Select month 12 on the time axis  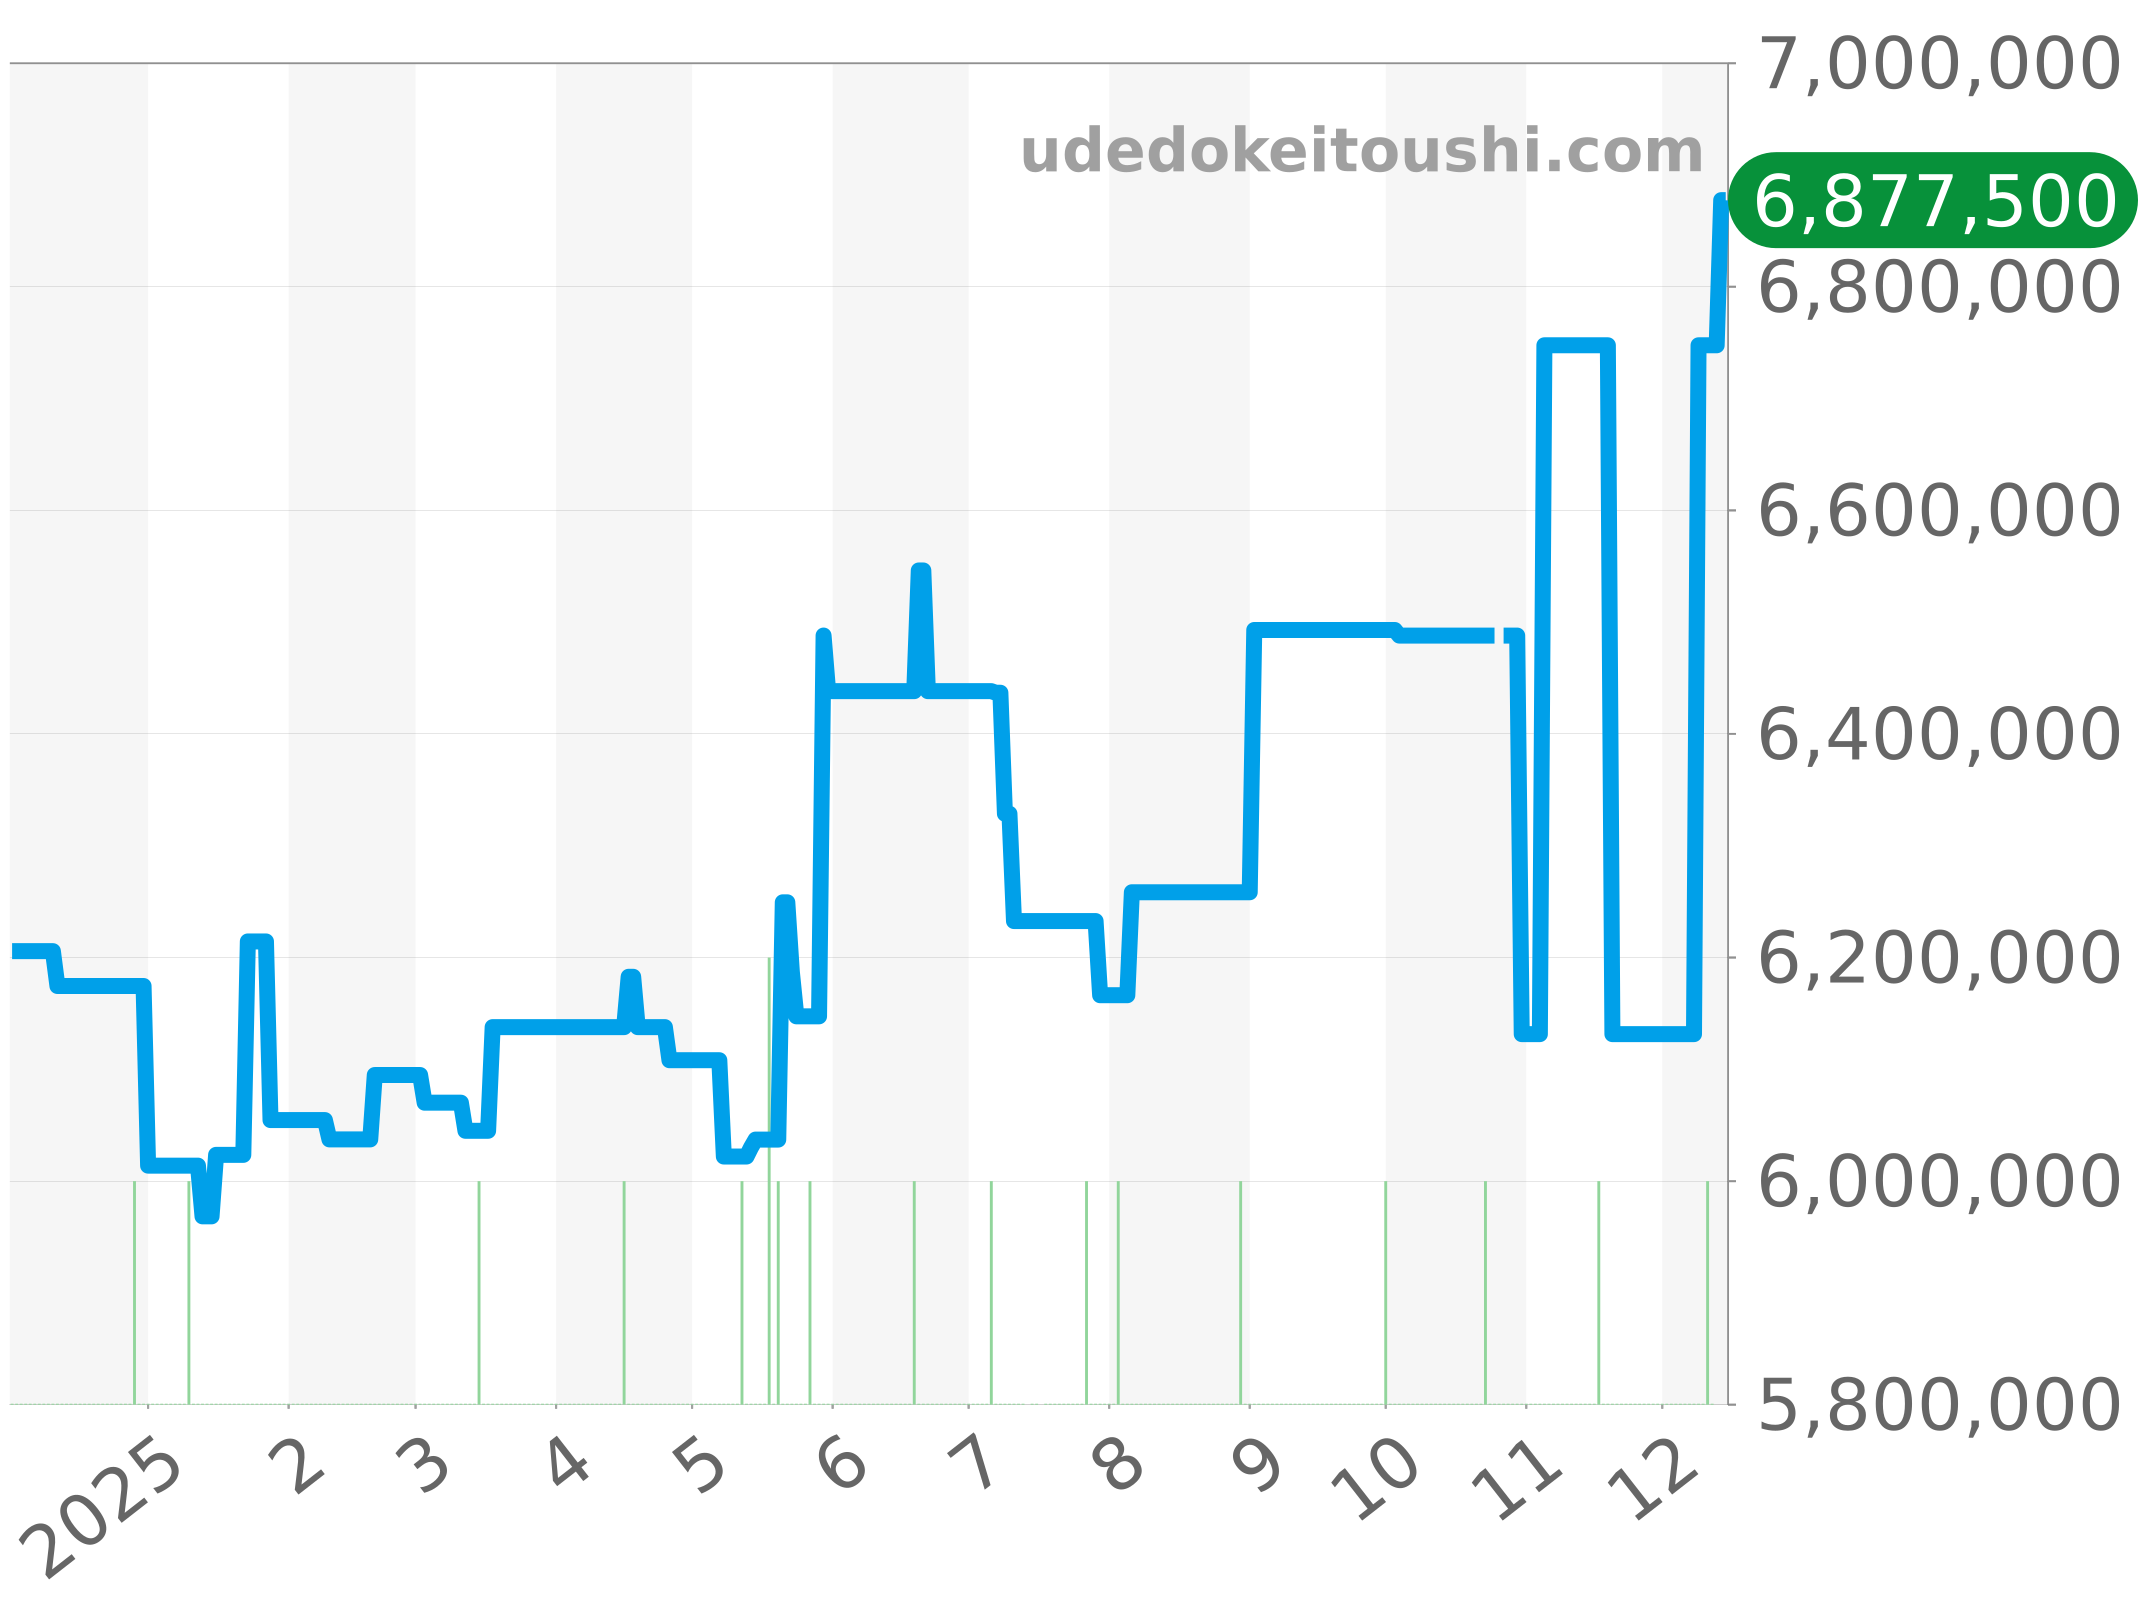coord(1653,1479)
